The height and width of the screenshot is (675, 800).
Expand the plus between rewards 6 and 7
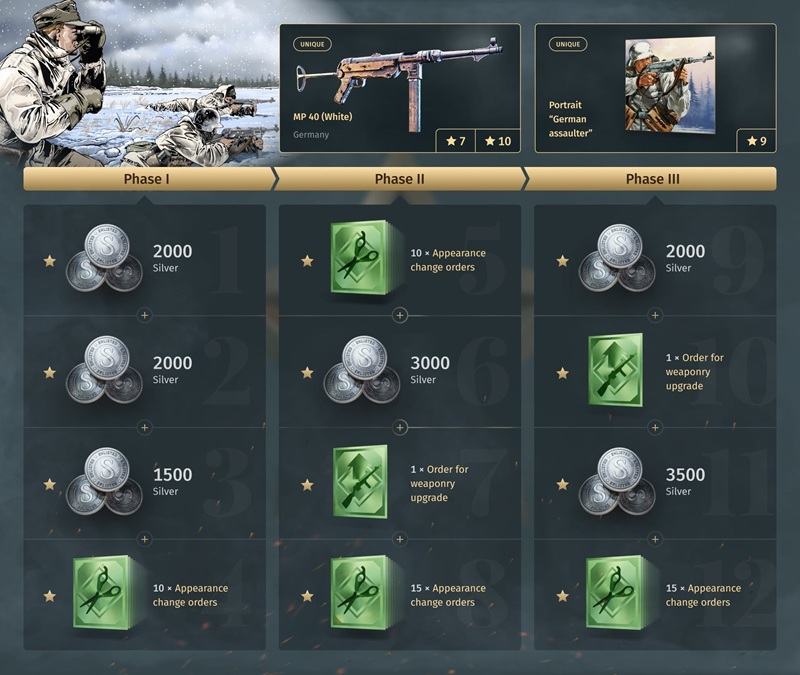(400, 427)
